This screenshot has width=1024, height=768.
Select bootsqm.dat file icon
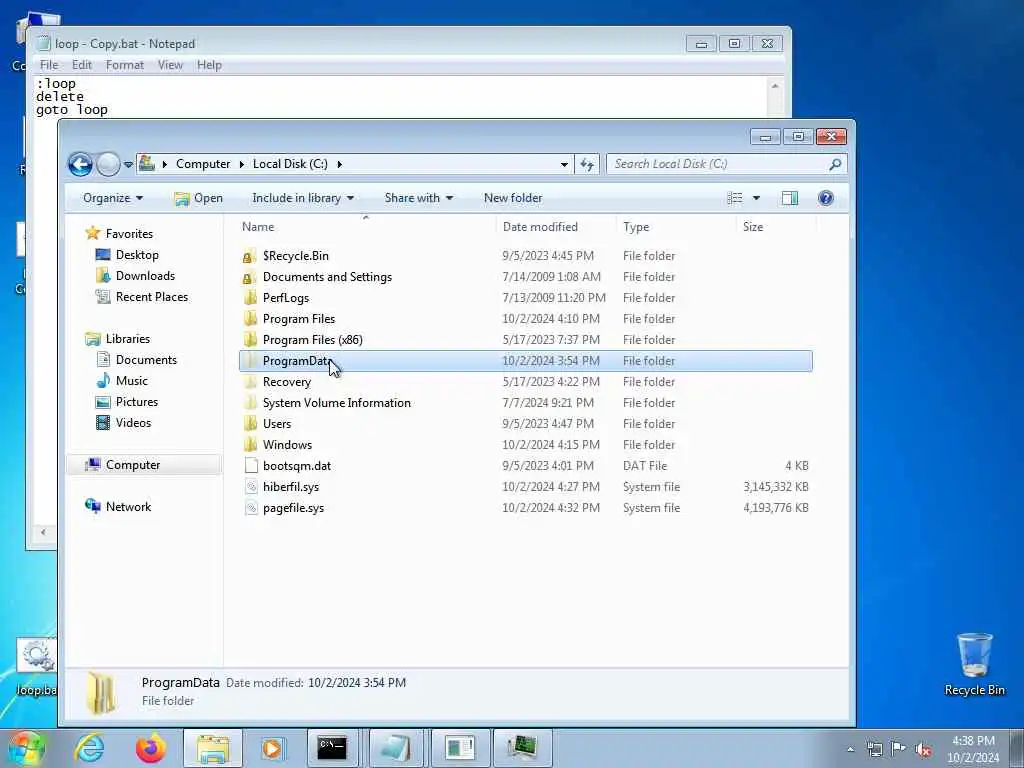(x=251, y=466)
